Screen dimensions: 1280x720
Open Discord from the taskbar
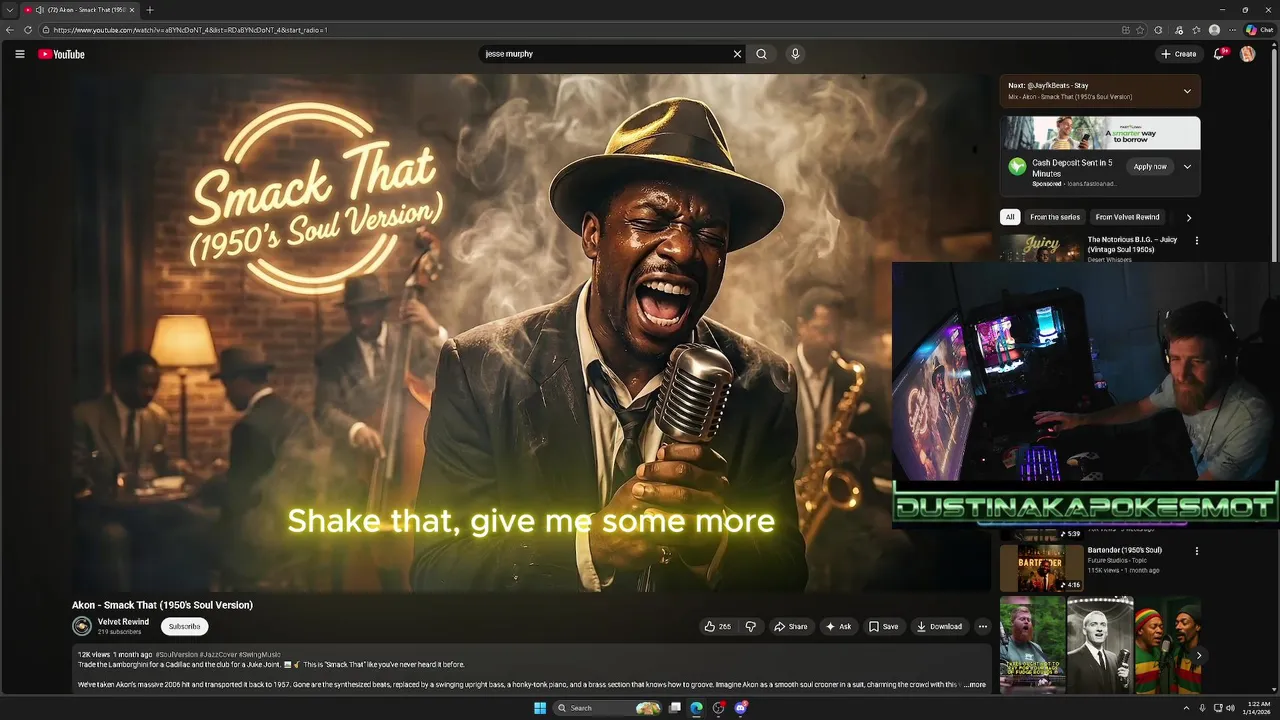[x=741, y=708]
